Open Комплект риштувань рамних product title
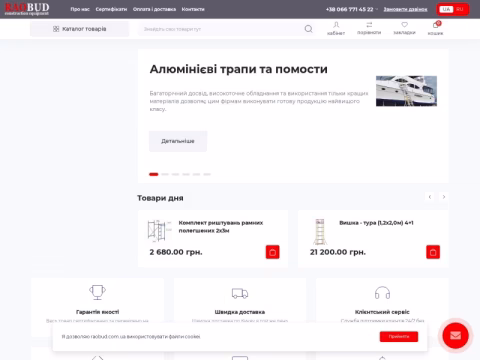 coord(221,227)
